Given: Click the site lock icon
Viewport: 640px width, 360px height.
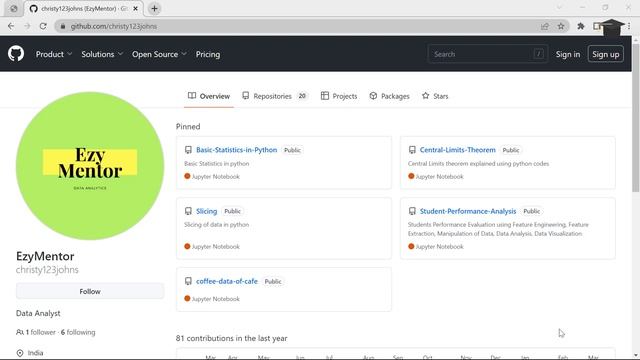Looking at the screenshot, I should [x=62, y=26].
